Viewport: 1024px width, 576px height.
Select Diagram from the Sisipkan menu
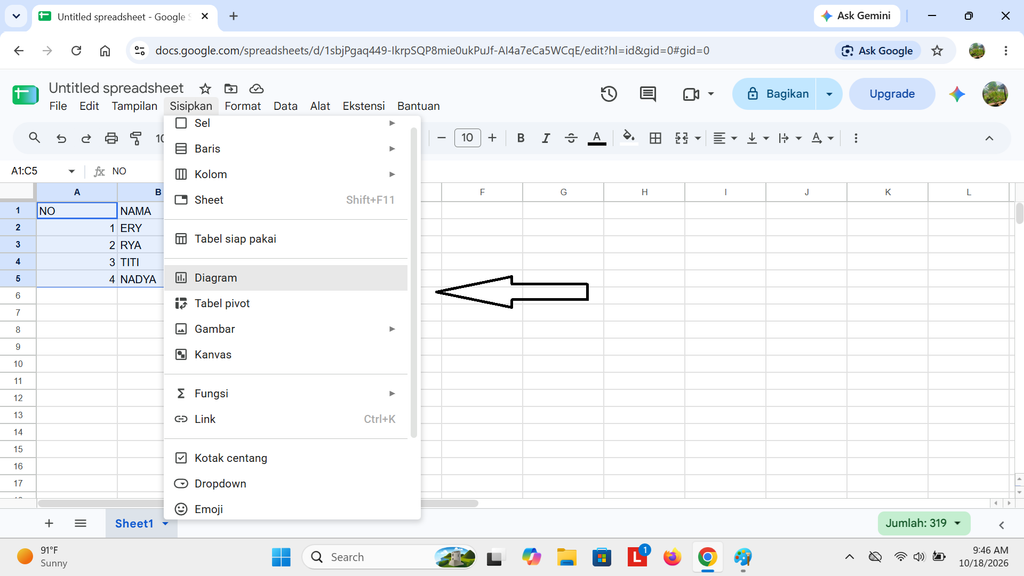(286, 278)
